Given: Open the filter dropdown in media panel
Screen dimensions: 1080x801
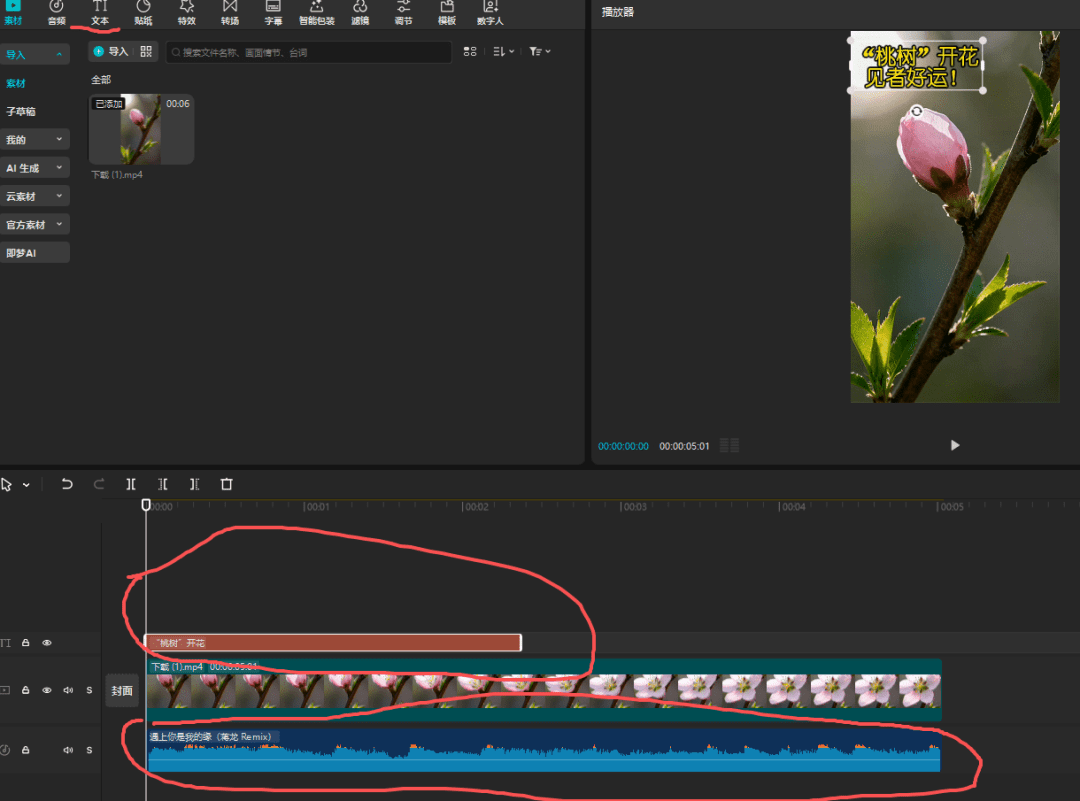Looking at the screenshot, I should click(539, 51).
